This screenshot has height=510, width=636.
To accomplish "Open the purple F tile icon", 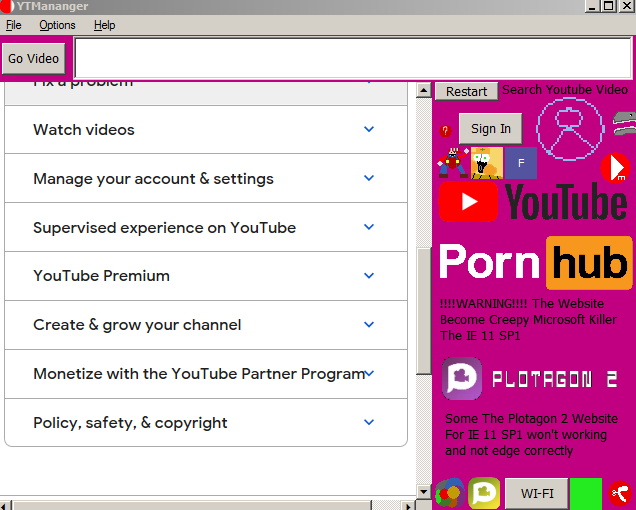I will click(x=521, y=163).
